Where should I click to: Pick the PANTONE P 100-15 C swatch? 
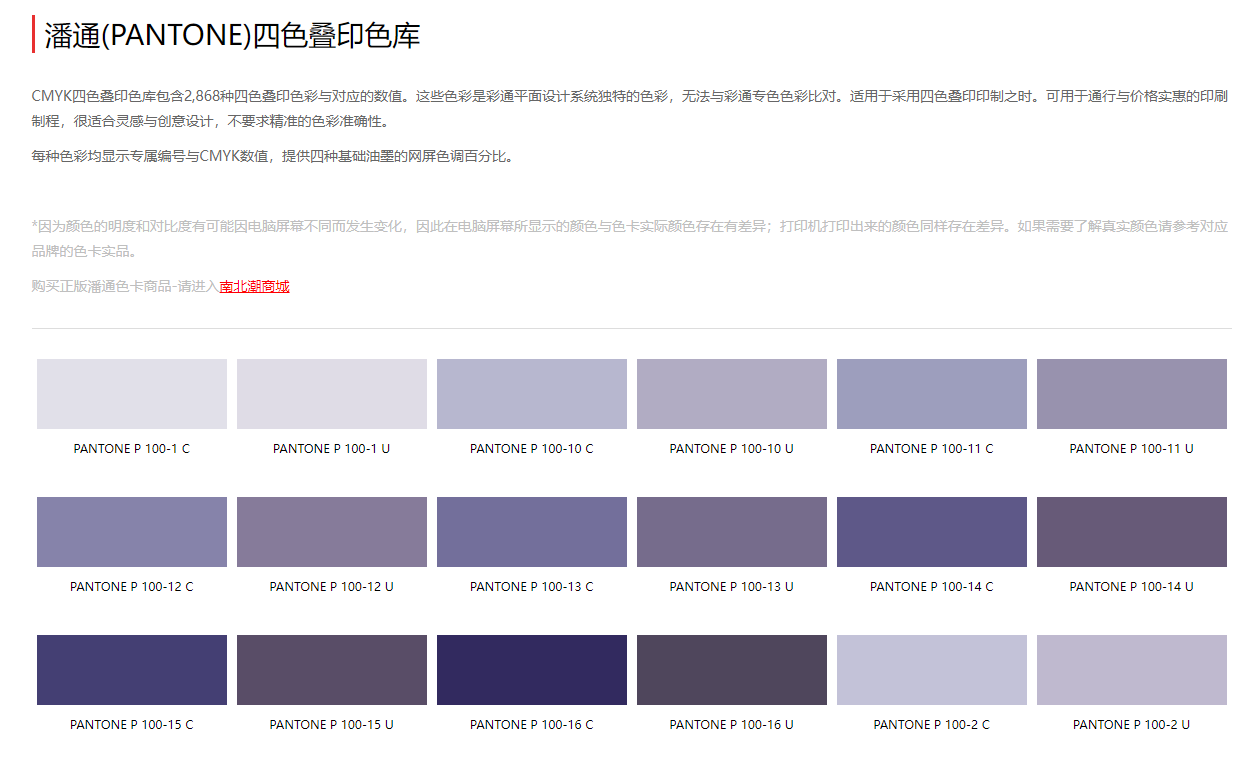132,670
